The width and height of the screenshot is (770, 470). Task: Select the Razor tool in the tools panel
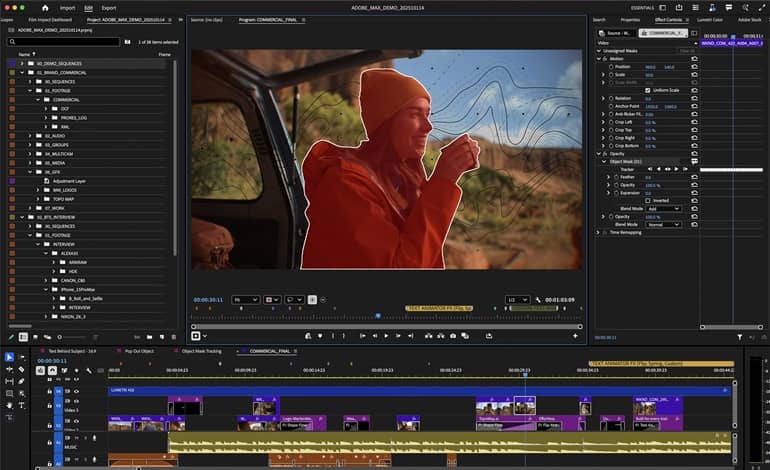tap(21, 369)
